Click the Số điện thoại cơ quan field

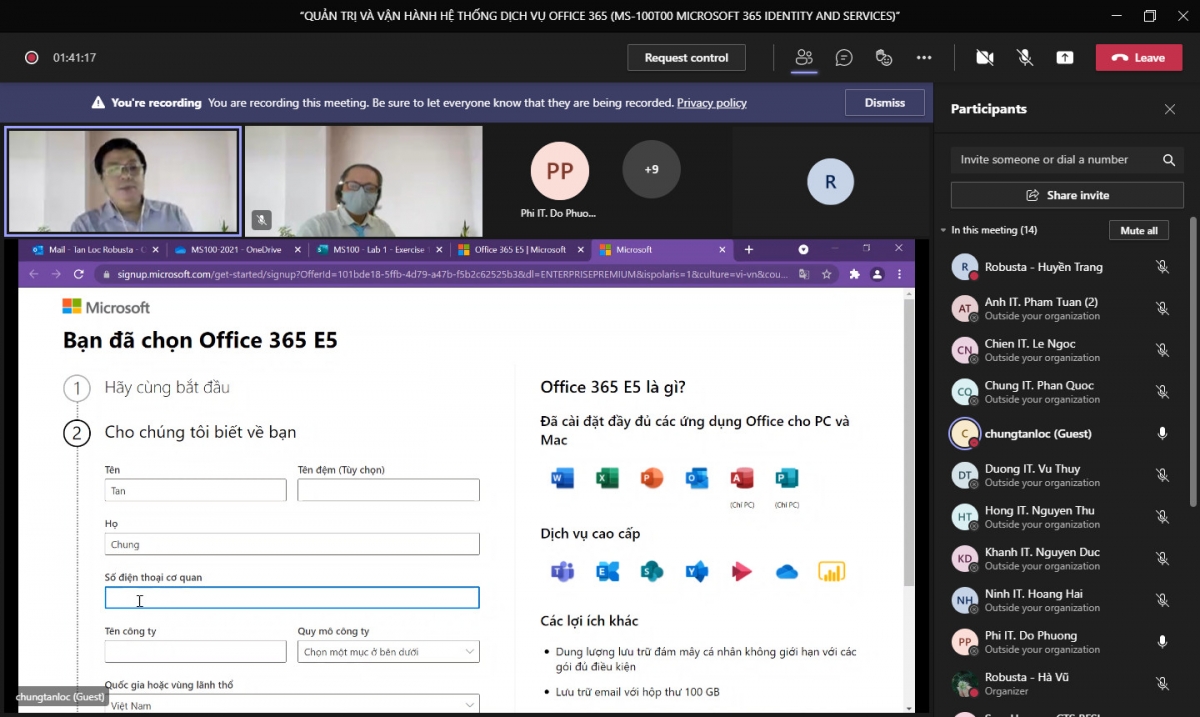tap(292, 598)
